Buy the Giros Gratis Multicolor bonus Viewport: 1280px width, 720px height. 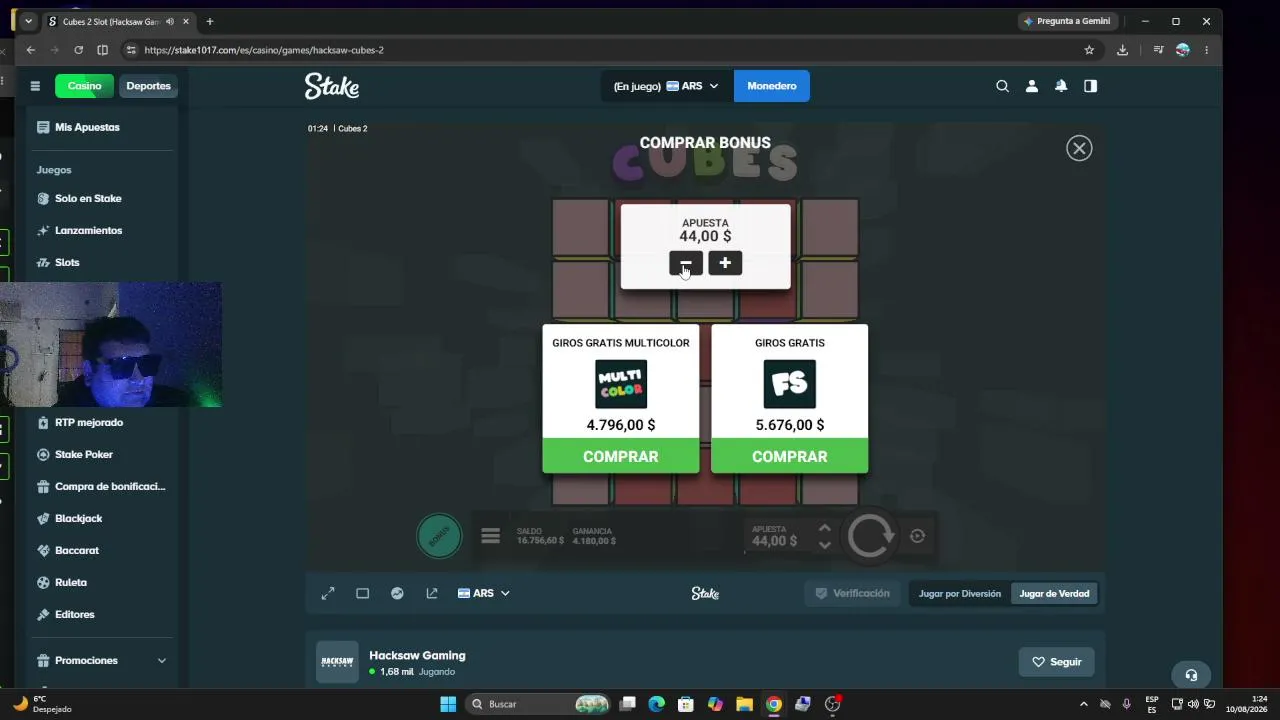[621, 456]
